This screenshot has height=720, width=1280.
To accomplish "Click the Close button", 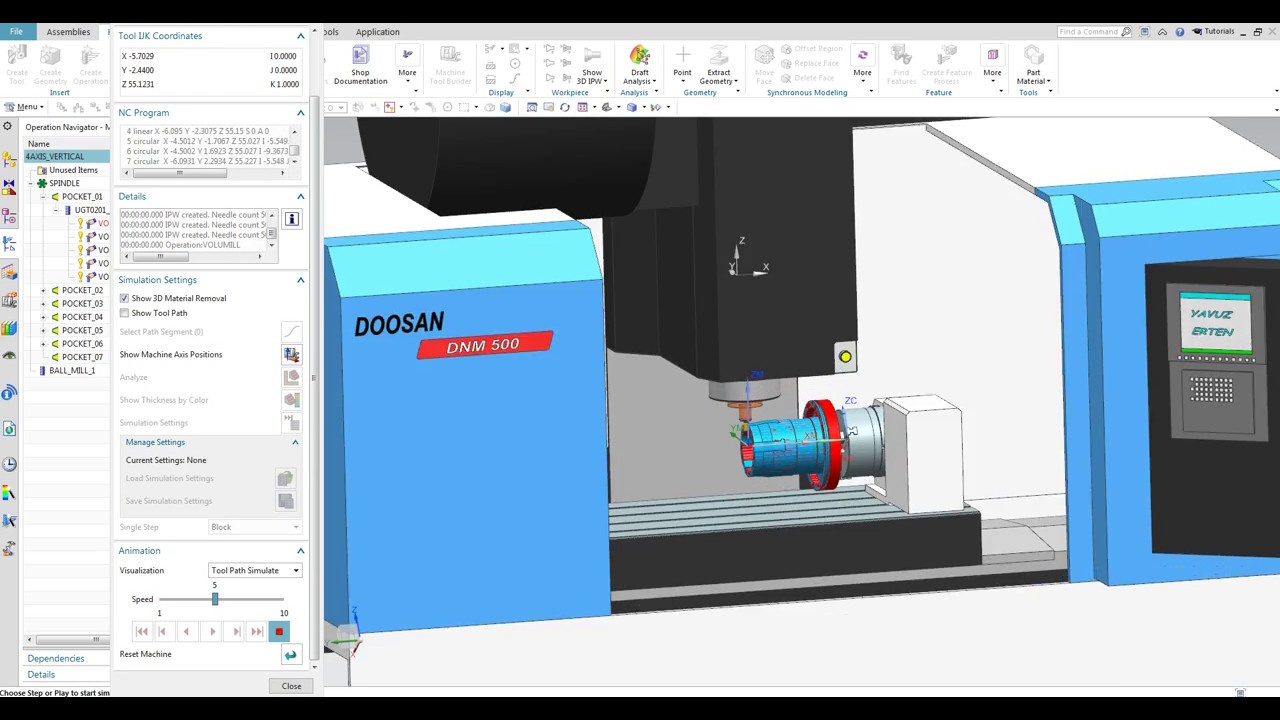I will (x=291, y=686).
